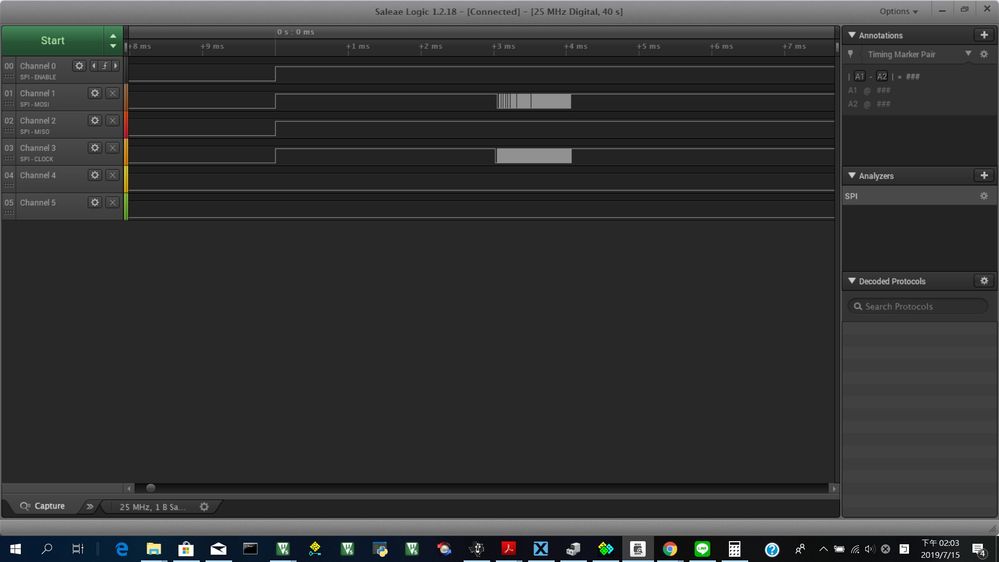
Task: Click MOSI data burst on Channel 1 waveform
Action: pyautogui.click(x=534, y=101)
